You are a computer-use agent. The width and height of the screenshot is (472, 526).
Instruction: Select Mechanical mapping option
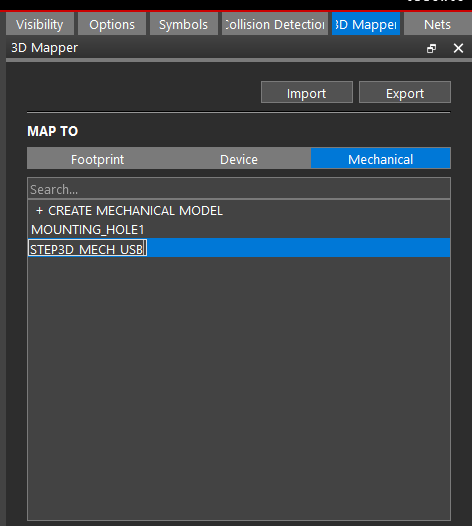coord(380,158)
